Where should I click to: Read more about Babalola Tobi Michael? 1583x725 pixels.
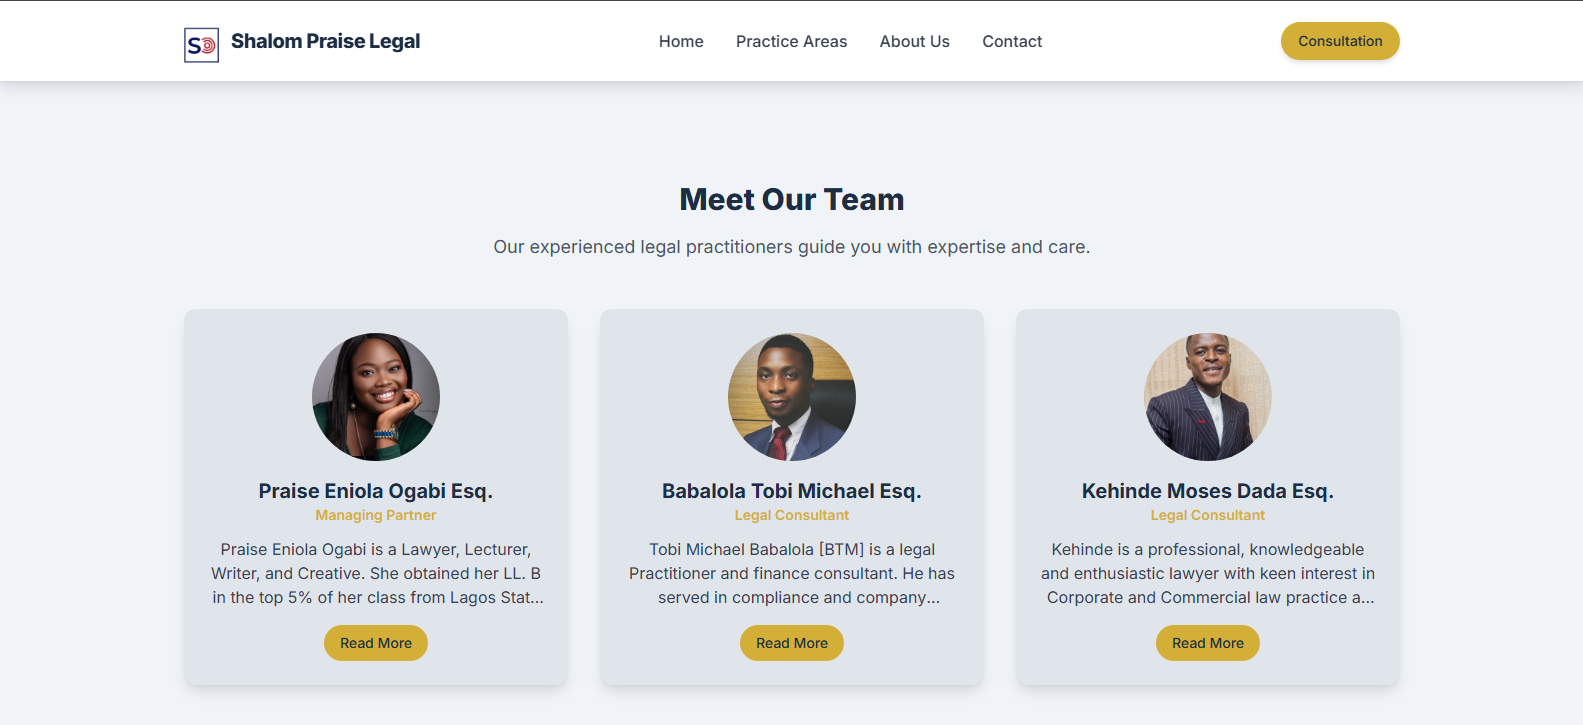[x=791, y=642]
